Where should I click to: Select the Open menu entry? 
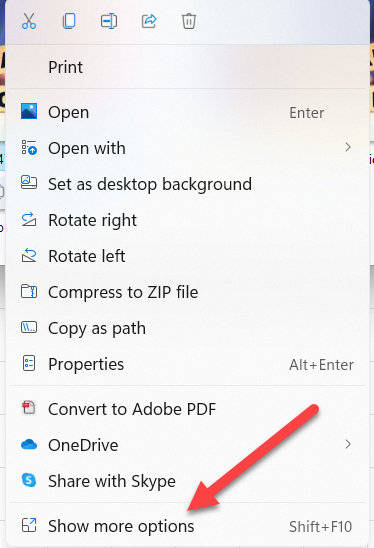(x=187, y=112)
